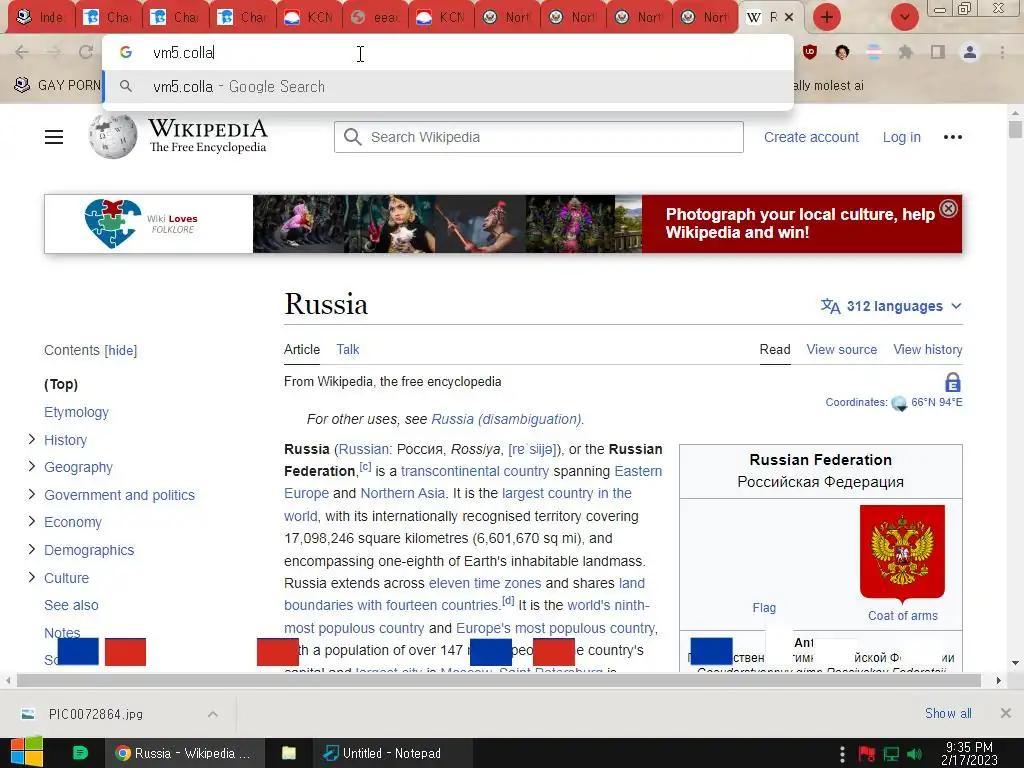This screenshot has width=1024, height=768.
Task: Open downloaded file PIC0072864.jpg
Action: [96, 714]
